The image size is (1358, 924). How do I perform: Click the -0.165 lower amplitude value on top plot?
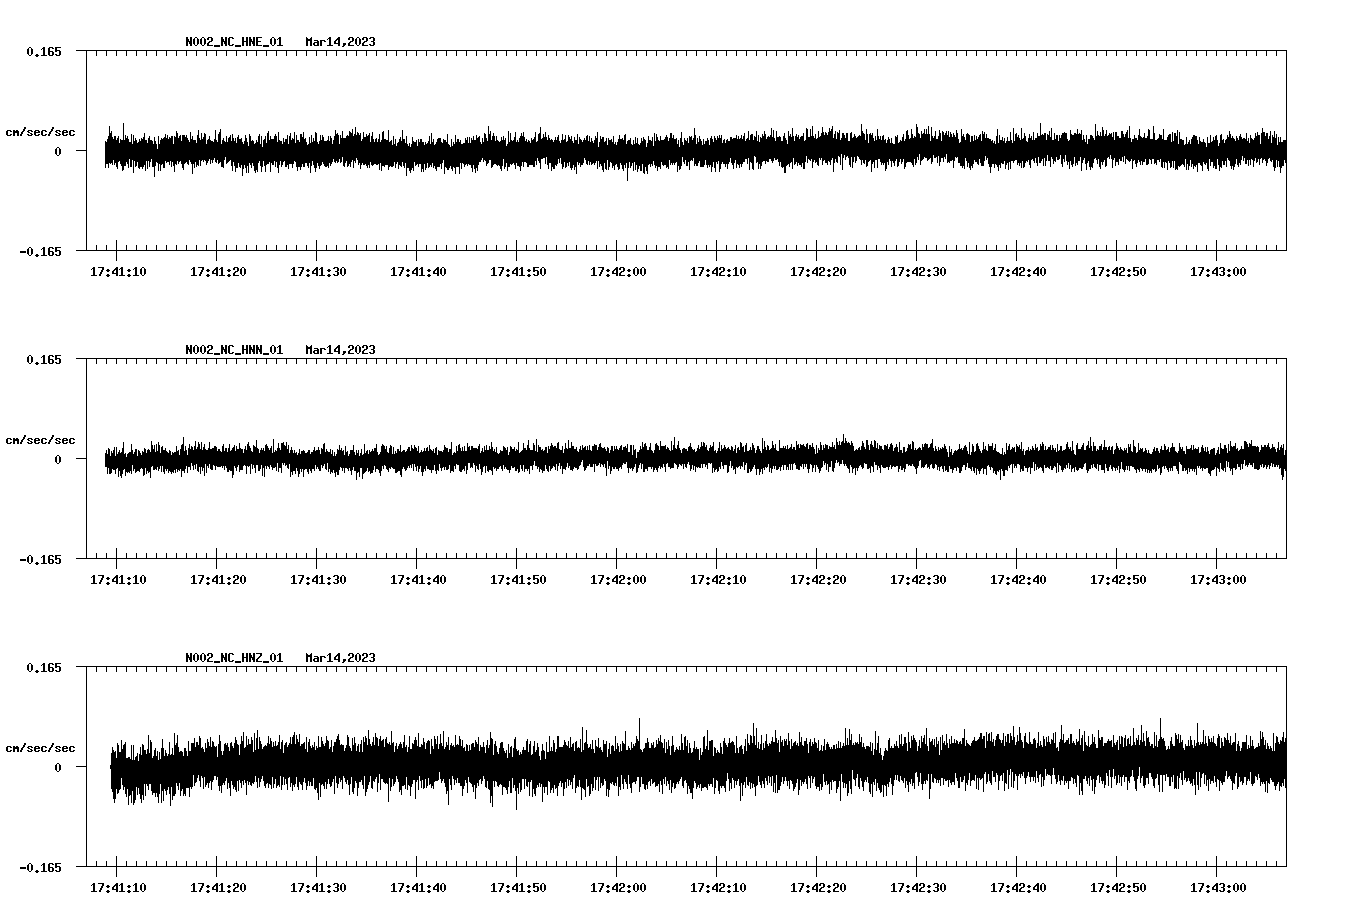[x=38, y=252]
